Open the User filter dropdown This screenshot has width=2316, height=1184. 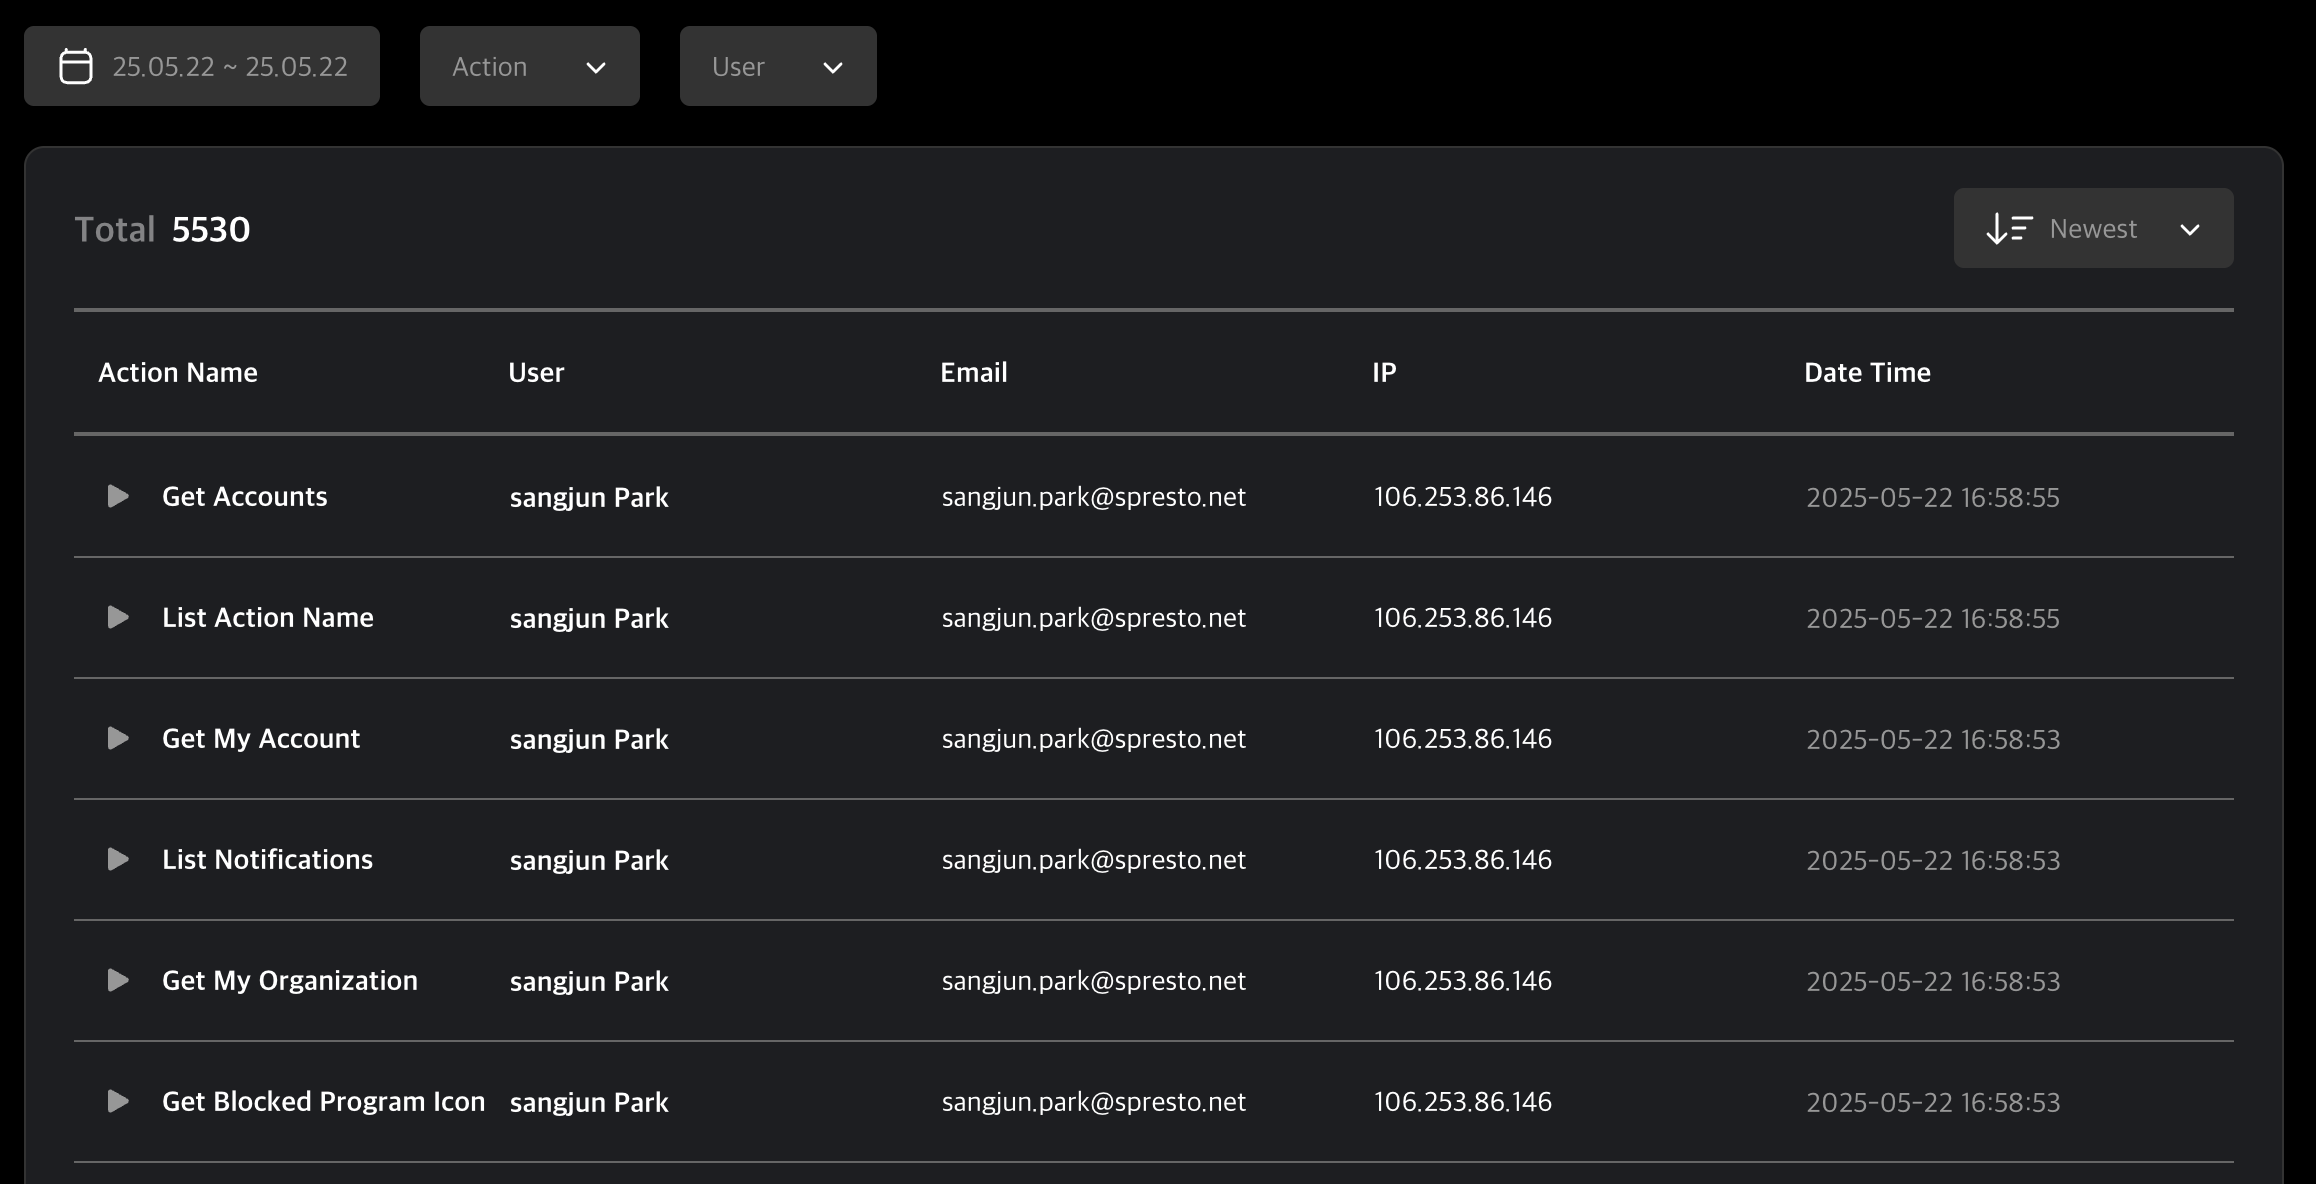pyautogui.click(x=777, y=66)
